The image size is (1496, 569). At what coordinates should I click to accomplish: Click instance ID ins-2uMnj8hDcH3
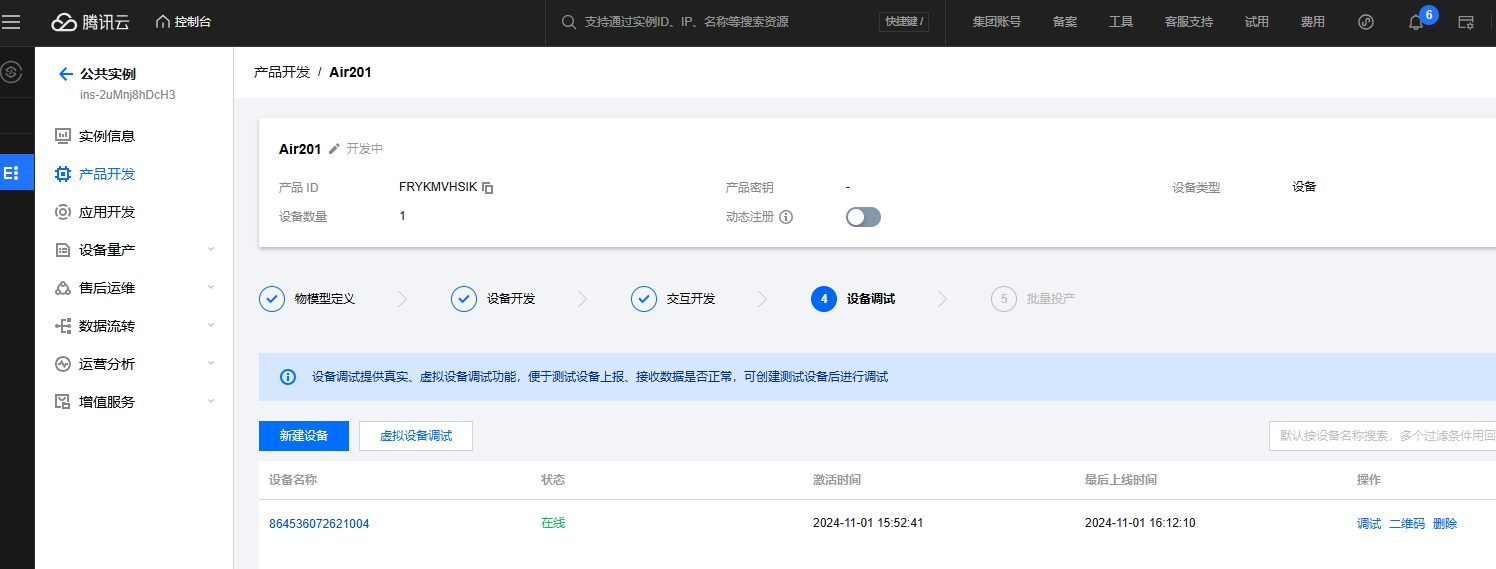[x=128, y=95]
